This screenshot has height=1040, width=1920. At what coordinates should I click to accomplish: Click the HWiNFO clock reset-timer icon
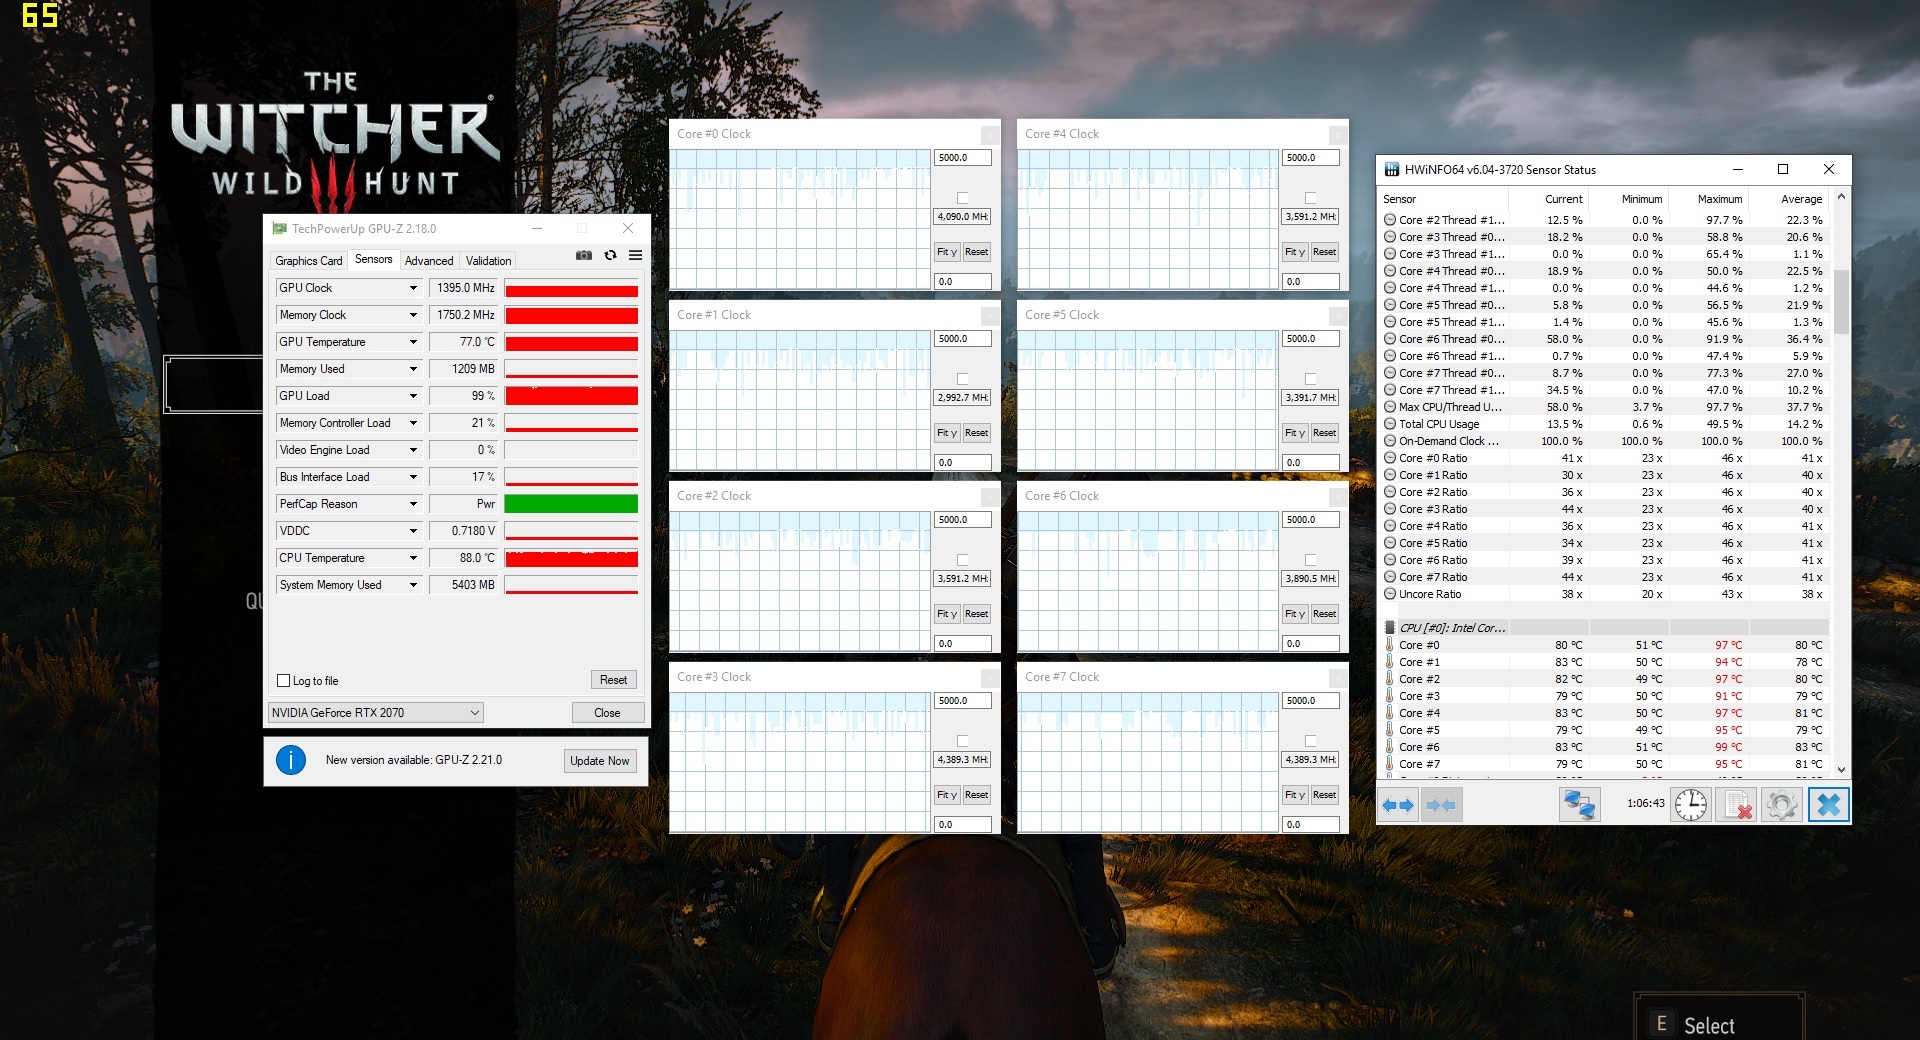pos(1691,805)
